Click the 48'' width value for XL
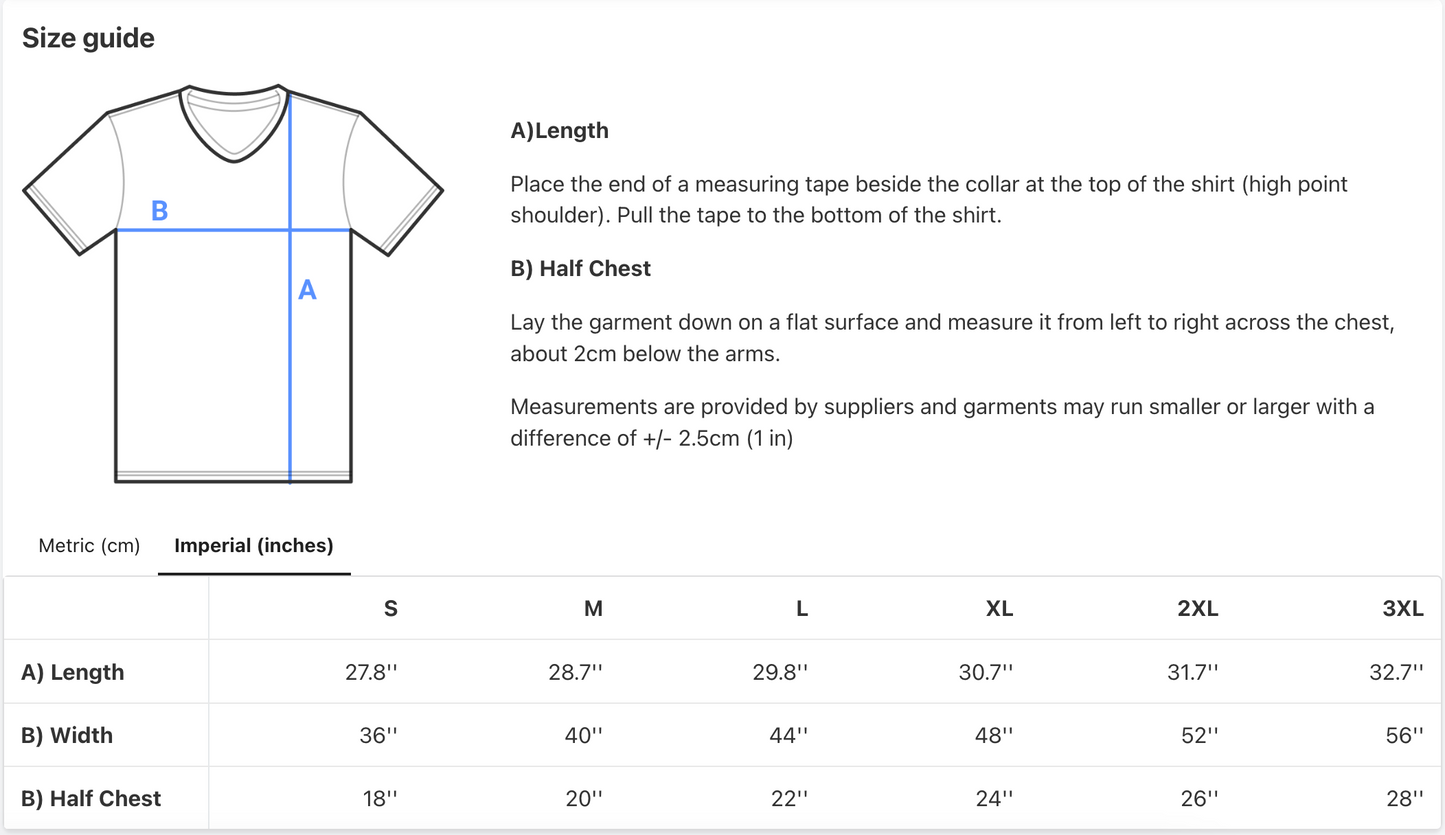Image resolution: width=1445 pixels, height=835 pixels. tap(994, 735)
